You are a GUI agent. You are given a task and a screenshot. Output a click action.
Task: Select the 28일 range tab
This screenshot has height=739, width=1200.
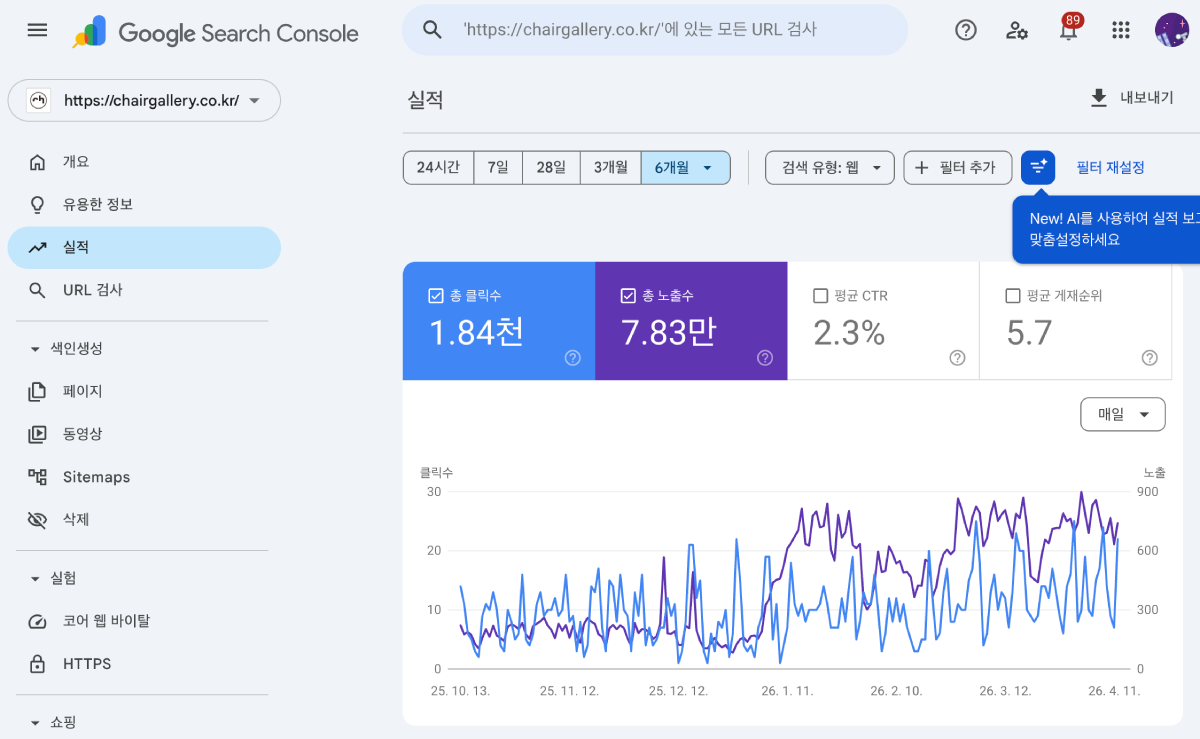551,167
